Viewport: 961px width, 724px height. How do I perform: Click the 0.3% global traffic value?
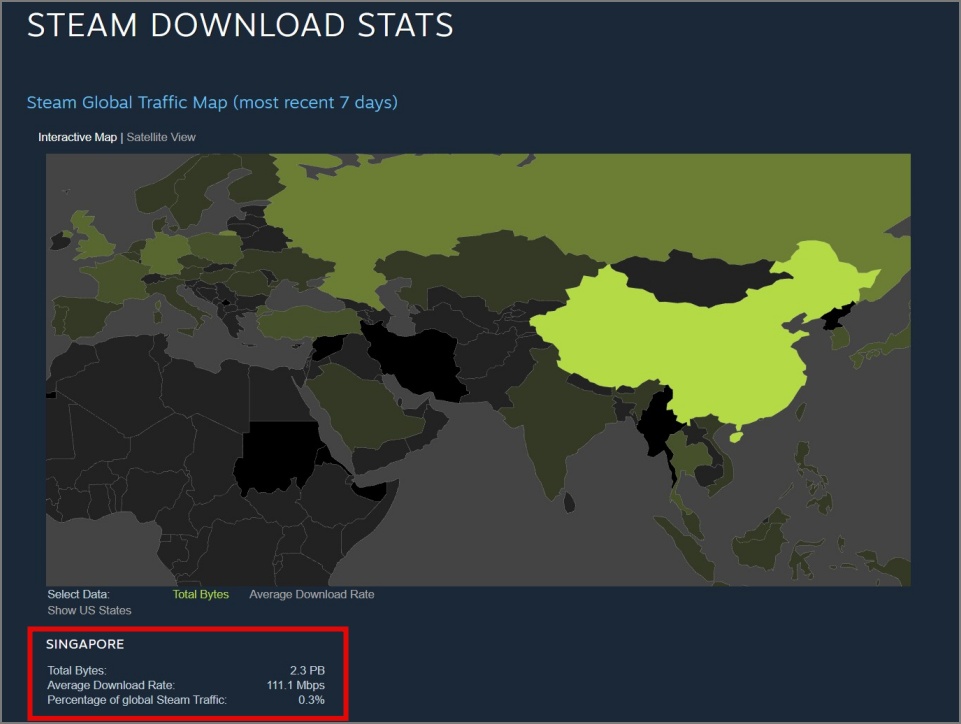(311, 700)
